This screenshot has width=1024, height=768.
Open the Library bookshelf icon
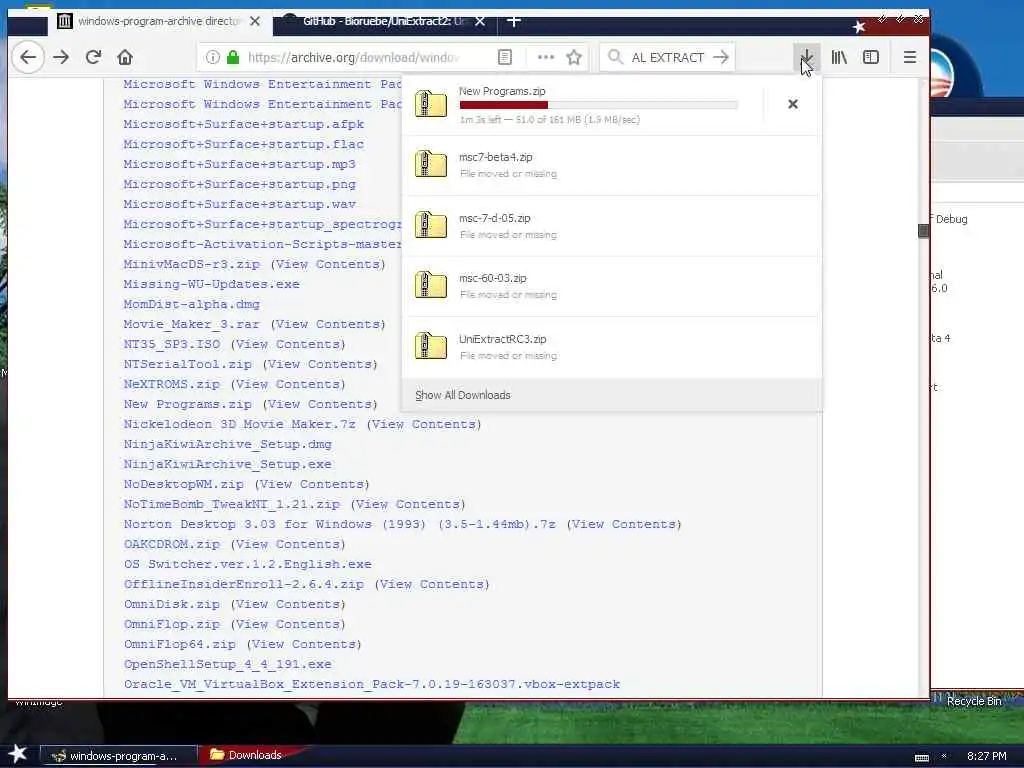pos(839,57)
